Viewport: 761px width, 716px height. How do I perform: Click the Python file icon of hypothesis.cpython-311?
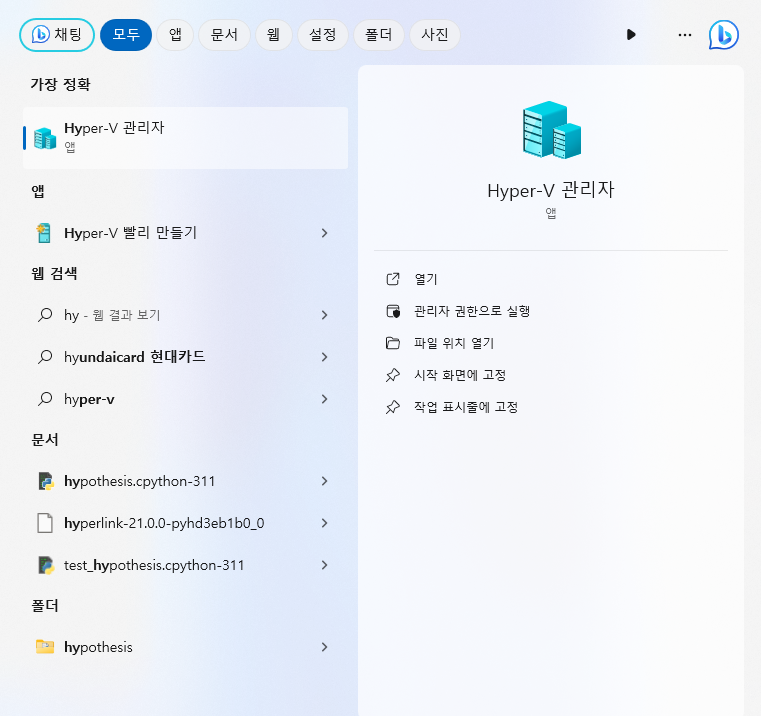pyautogui.click(x=46, y=481)
